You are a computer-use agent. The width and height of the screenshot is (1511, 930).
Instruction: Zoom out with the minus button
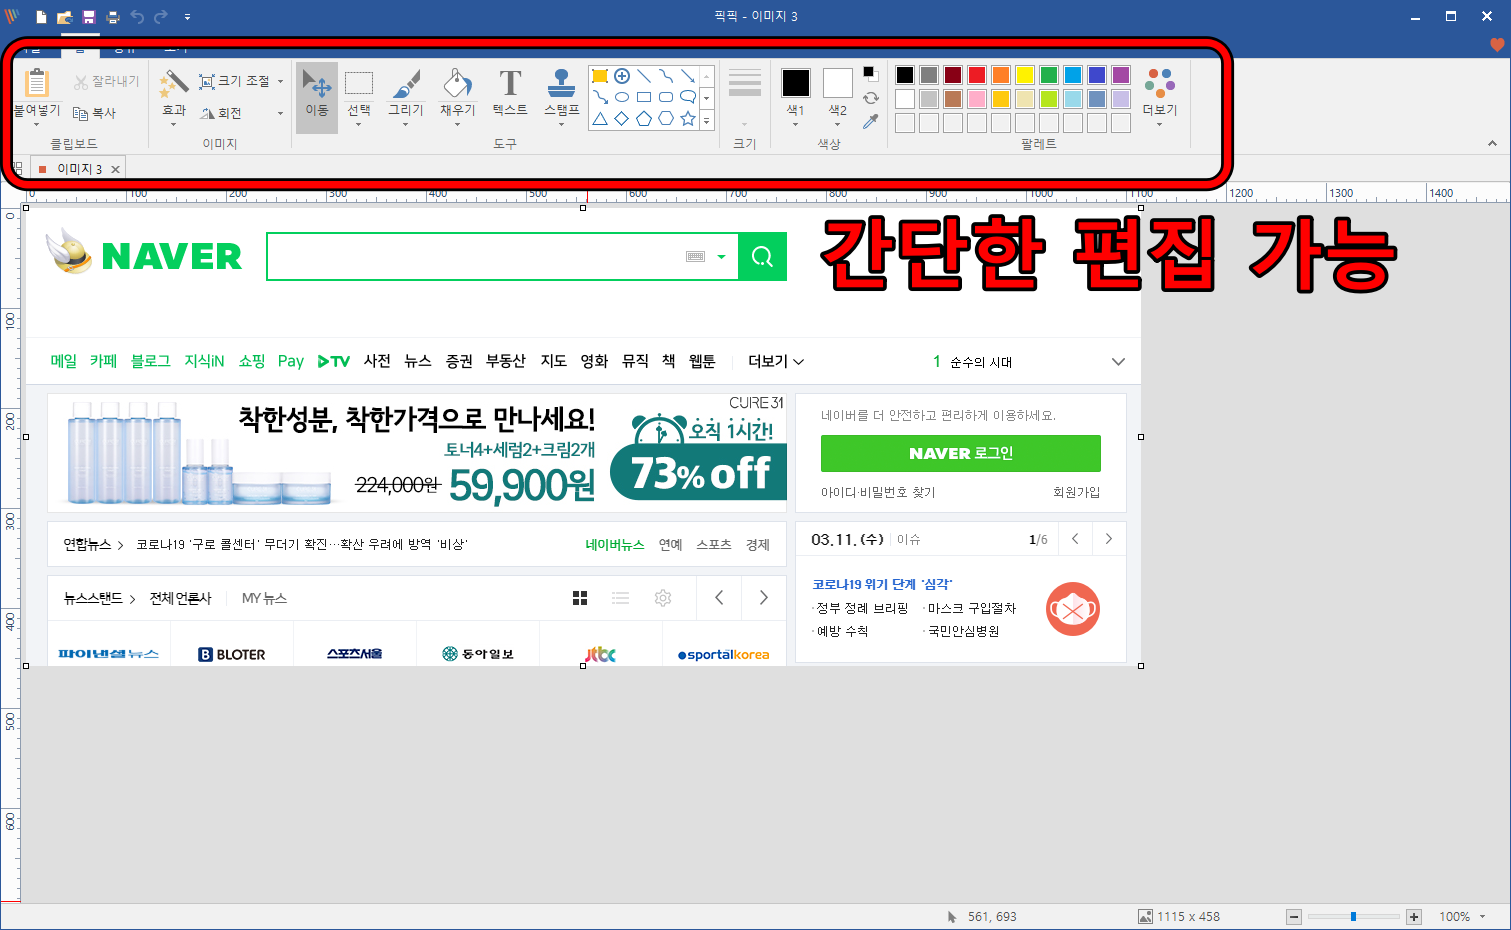[x=1294, y=917]
